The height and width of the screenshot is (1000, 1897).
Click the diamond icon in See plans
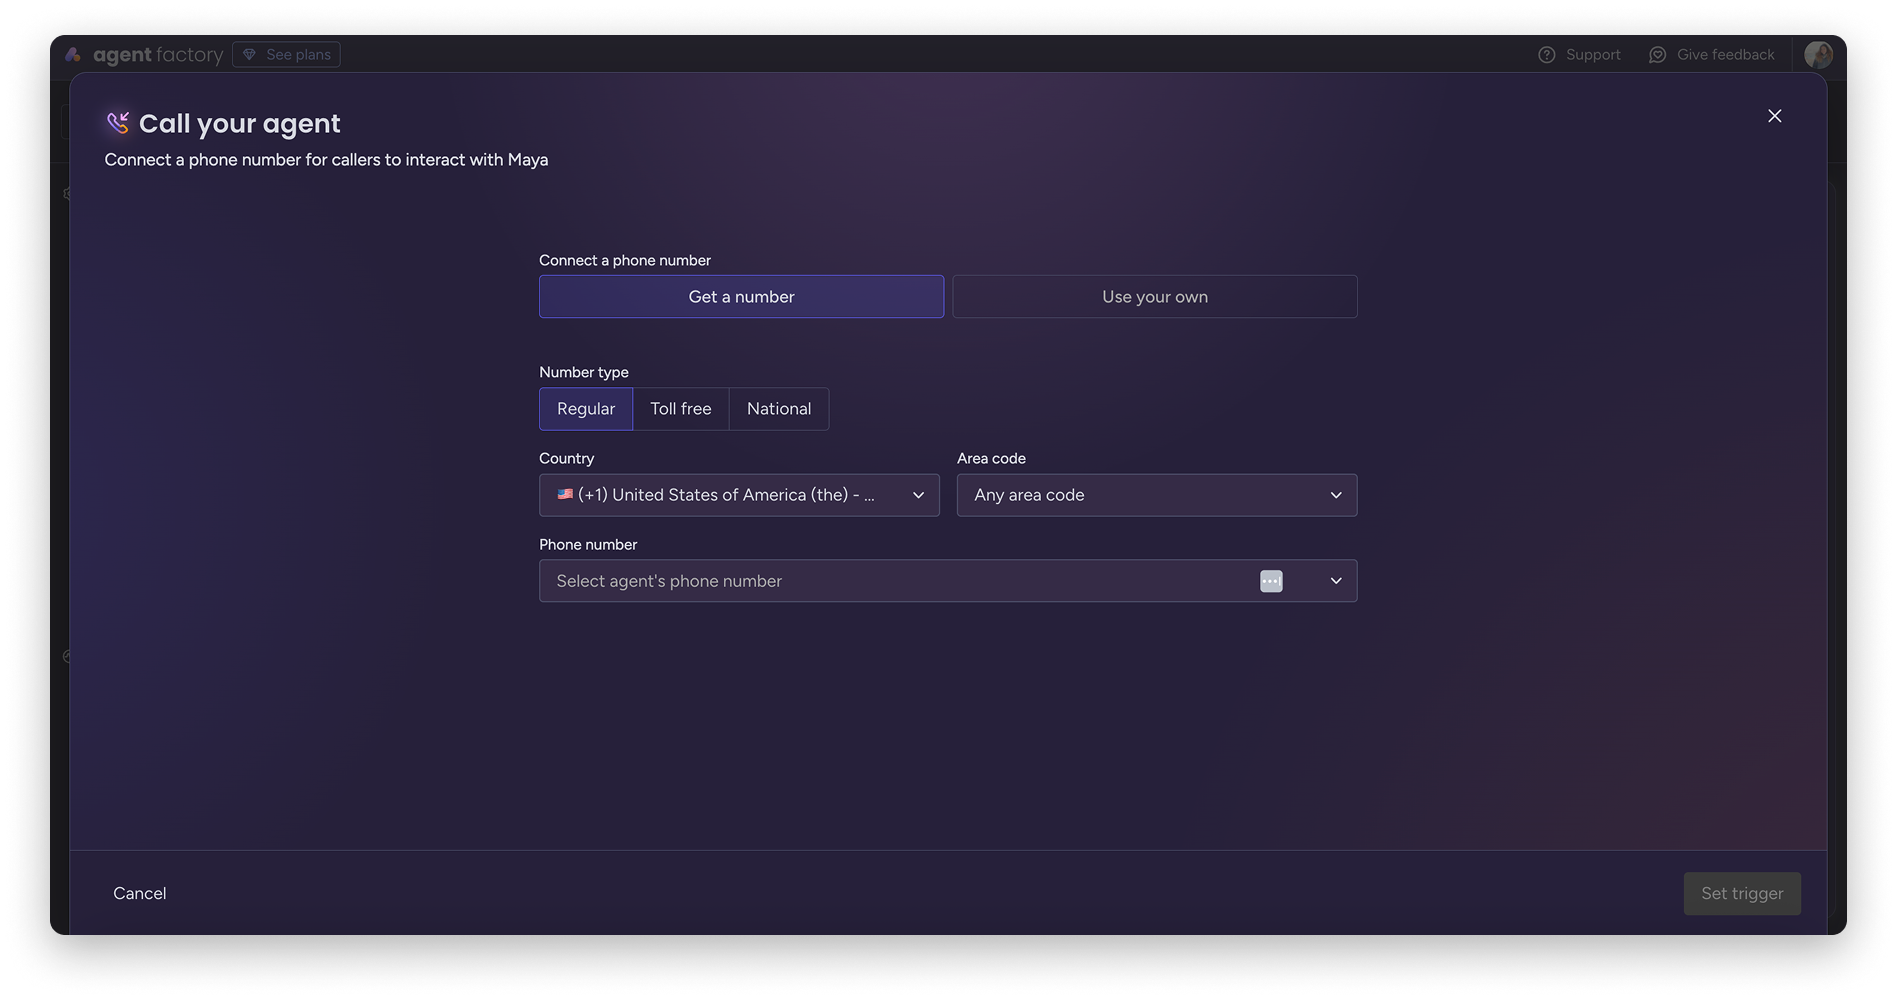coord(250,54)
